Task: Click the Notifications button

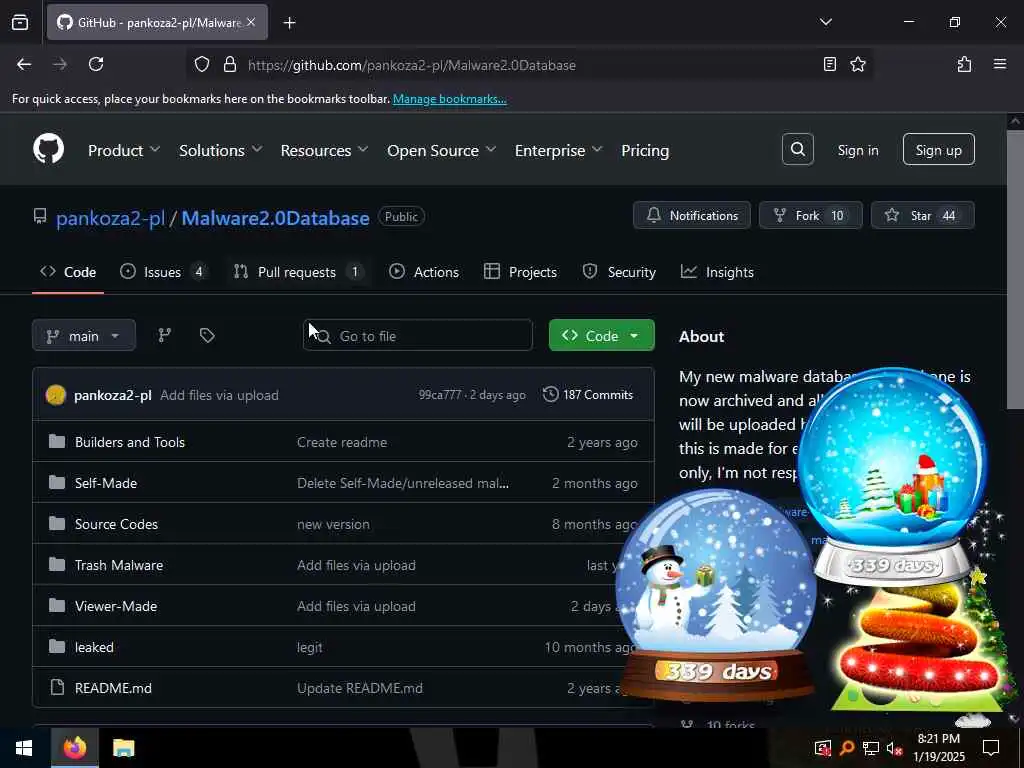Action: (x=692, y=215)
